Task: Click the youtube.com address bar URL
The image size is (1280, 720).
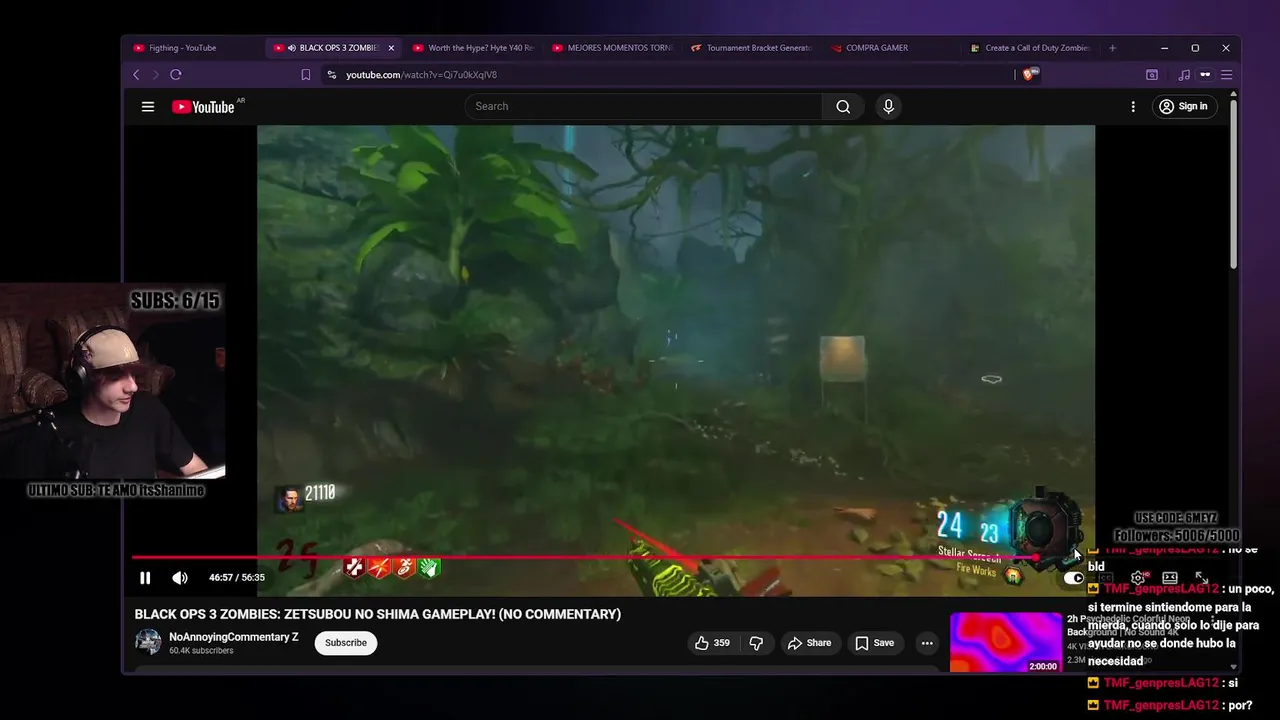Action: (421, 75)
